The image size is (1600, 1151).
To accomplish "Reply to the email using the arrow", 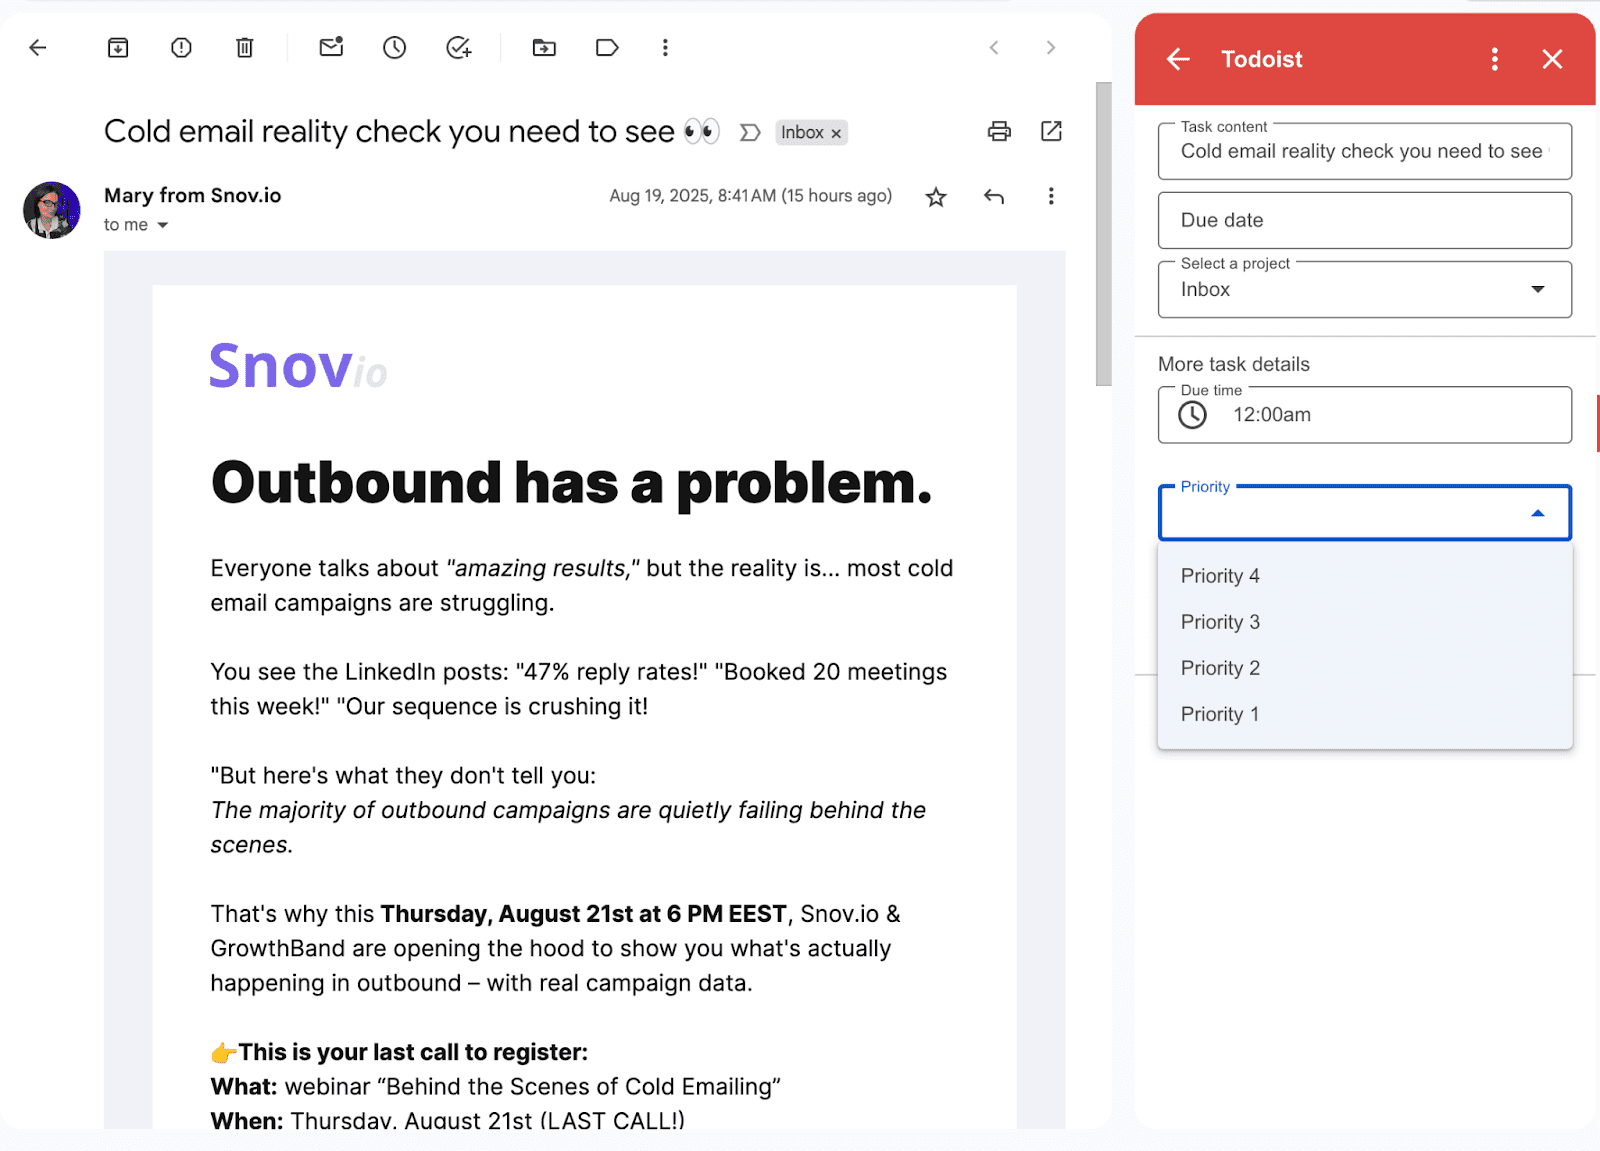I will (993, 197).
